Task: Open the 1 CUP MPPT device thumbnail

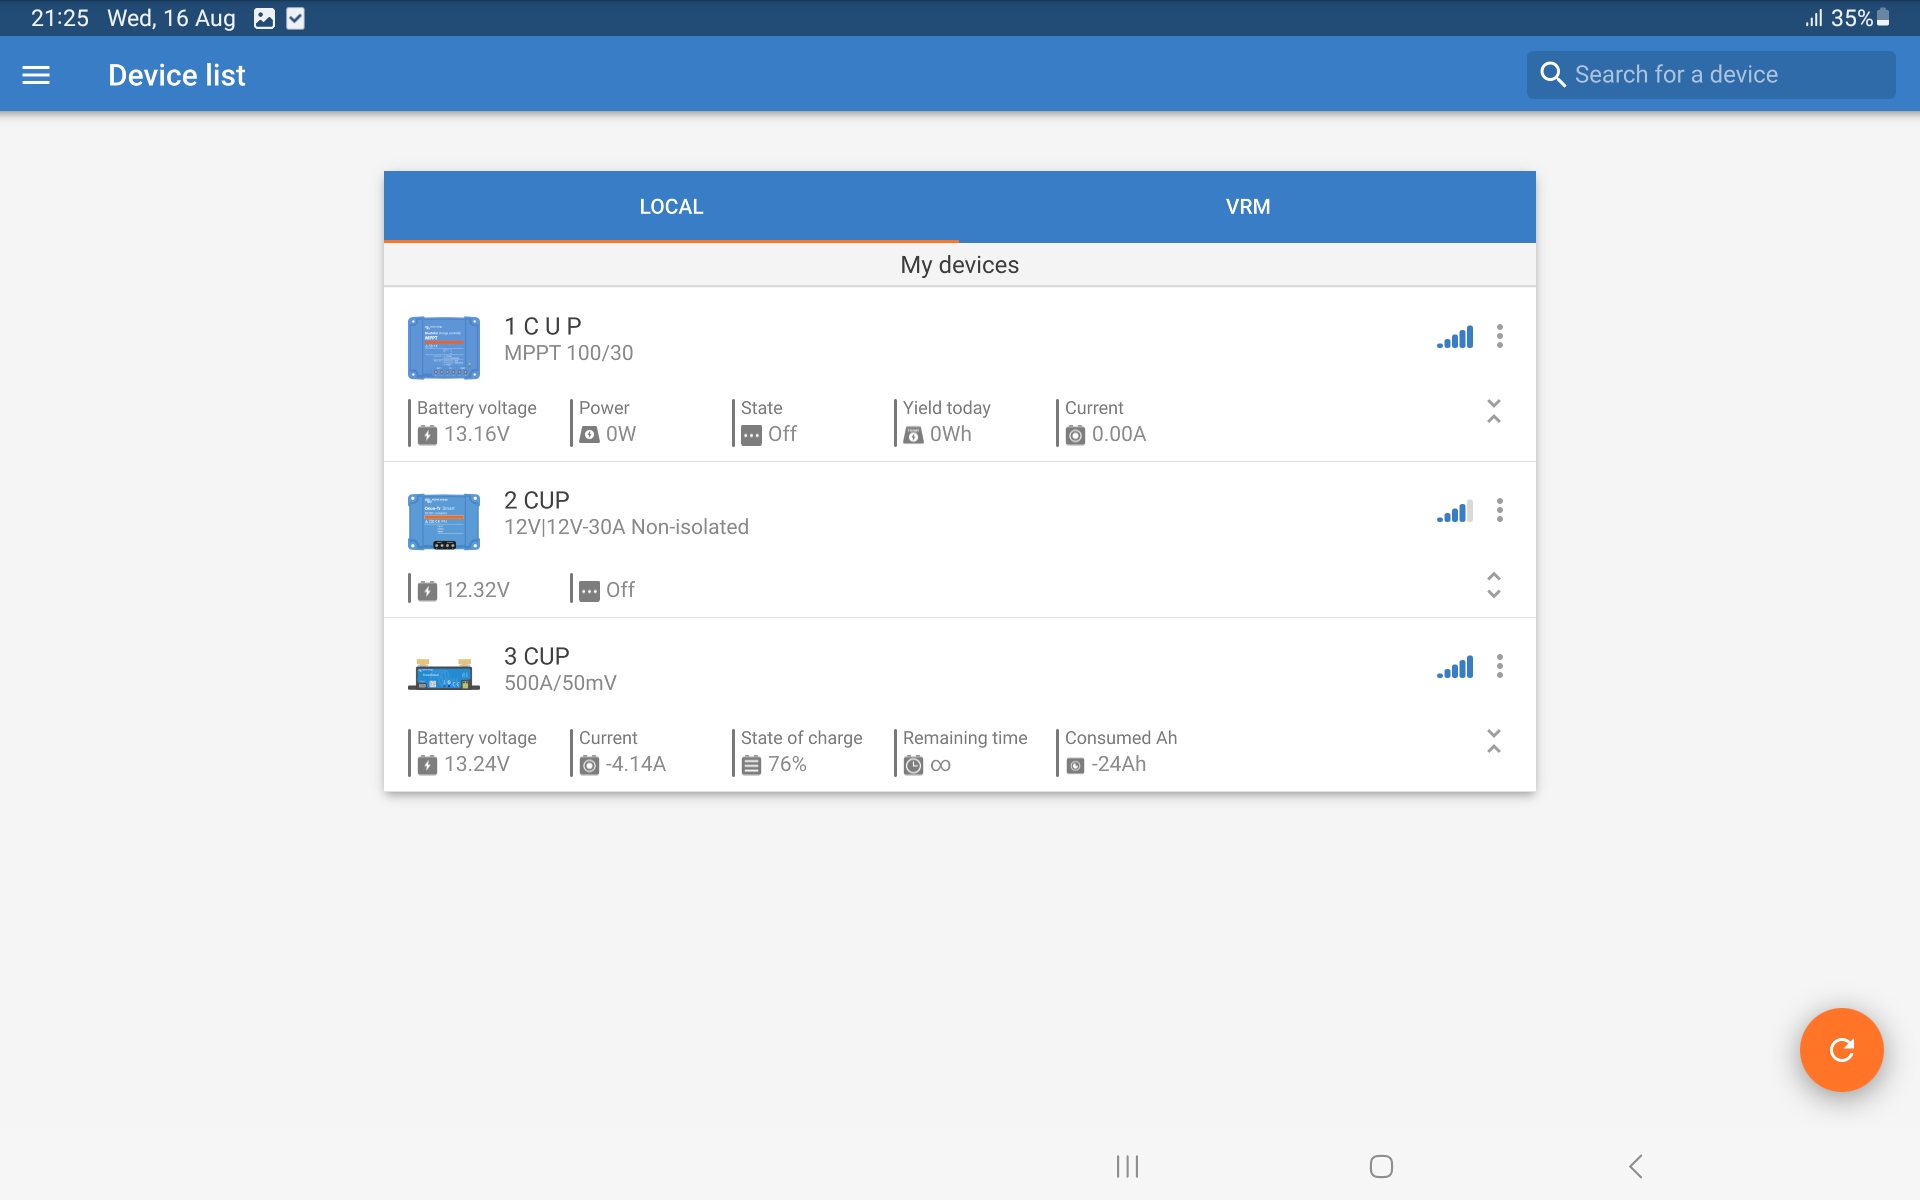Action: pos(444,348)
